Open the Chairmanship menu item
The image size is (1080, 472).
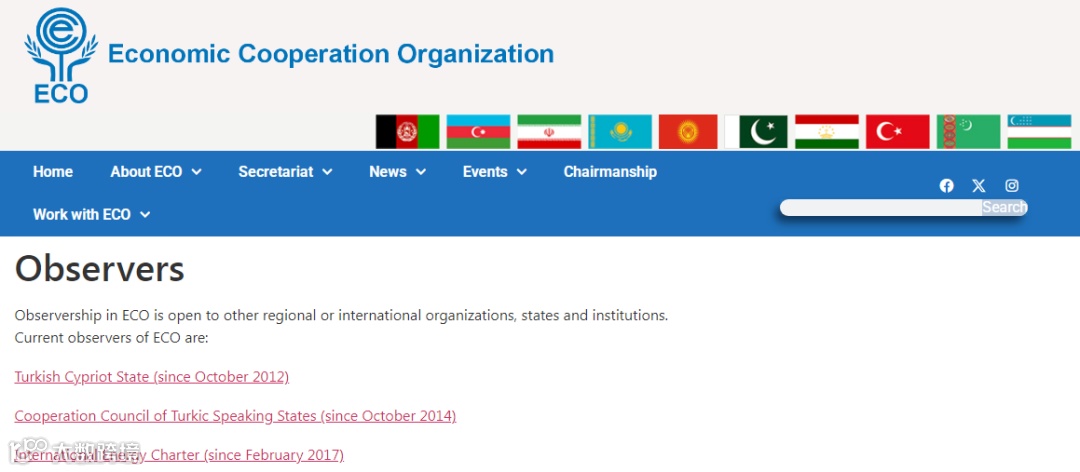[610, 172]
